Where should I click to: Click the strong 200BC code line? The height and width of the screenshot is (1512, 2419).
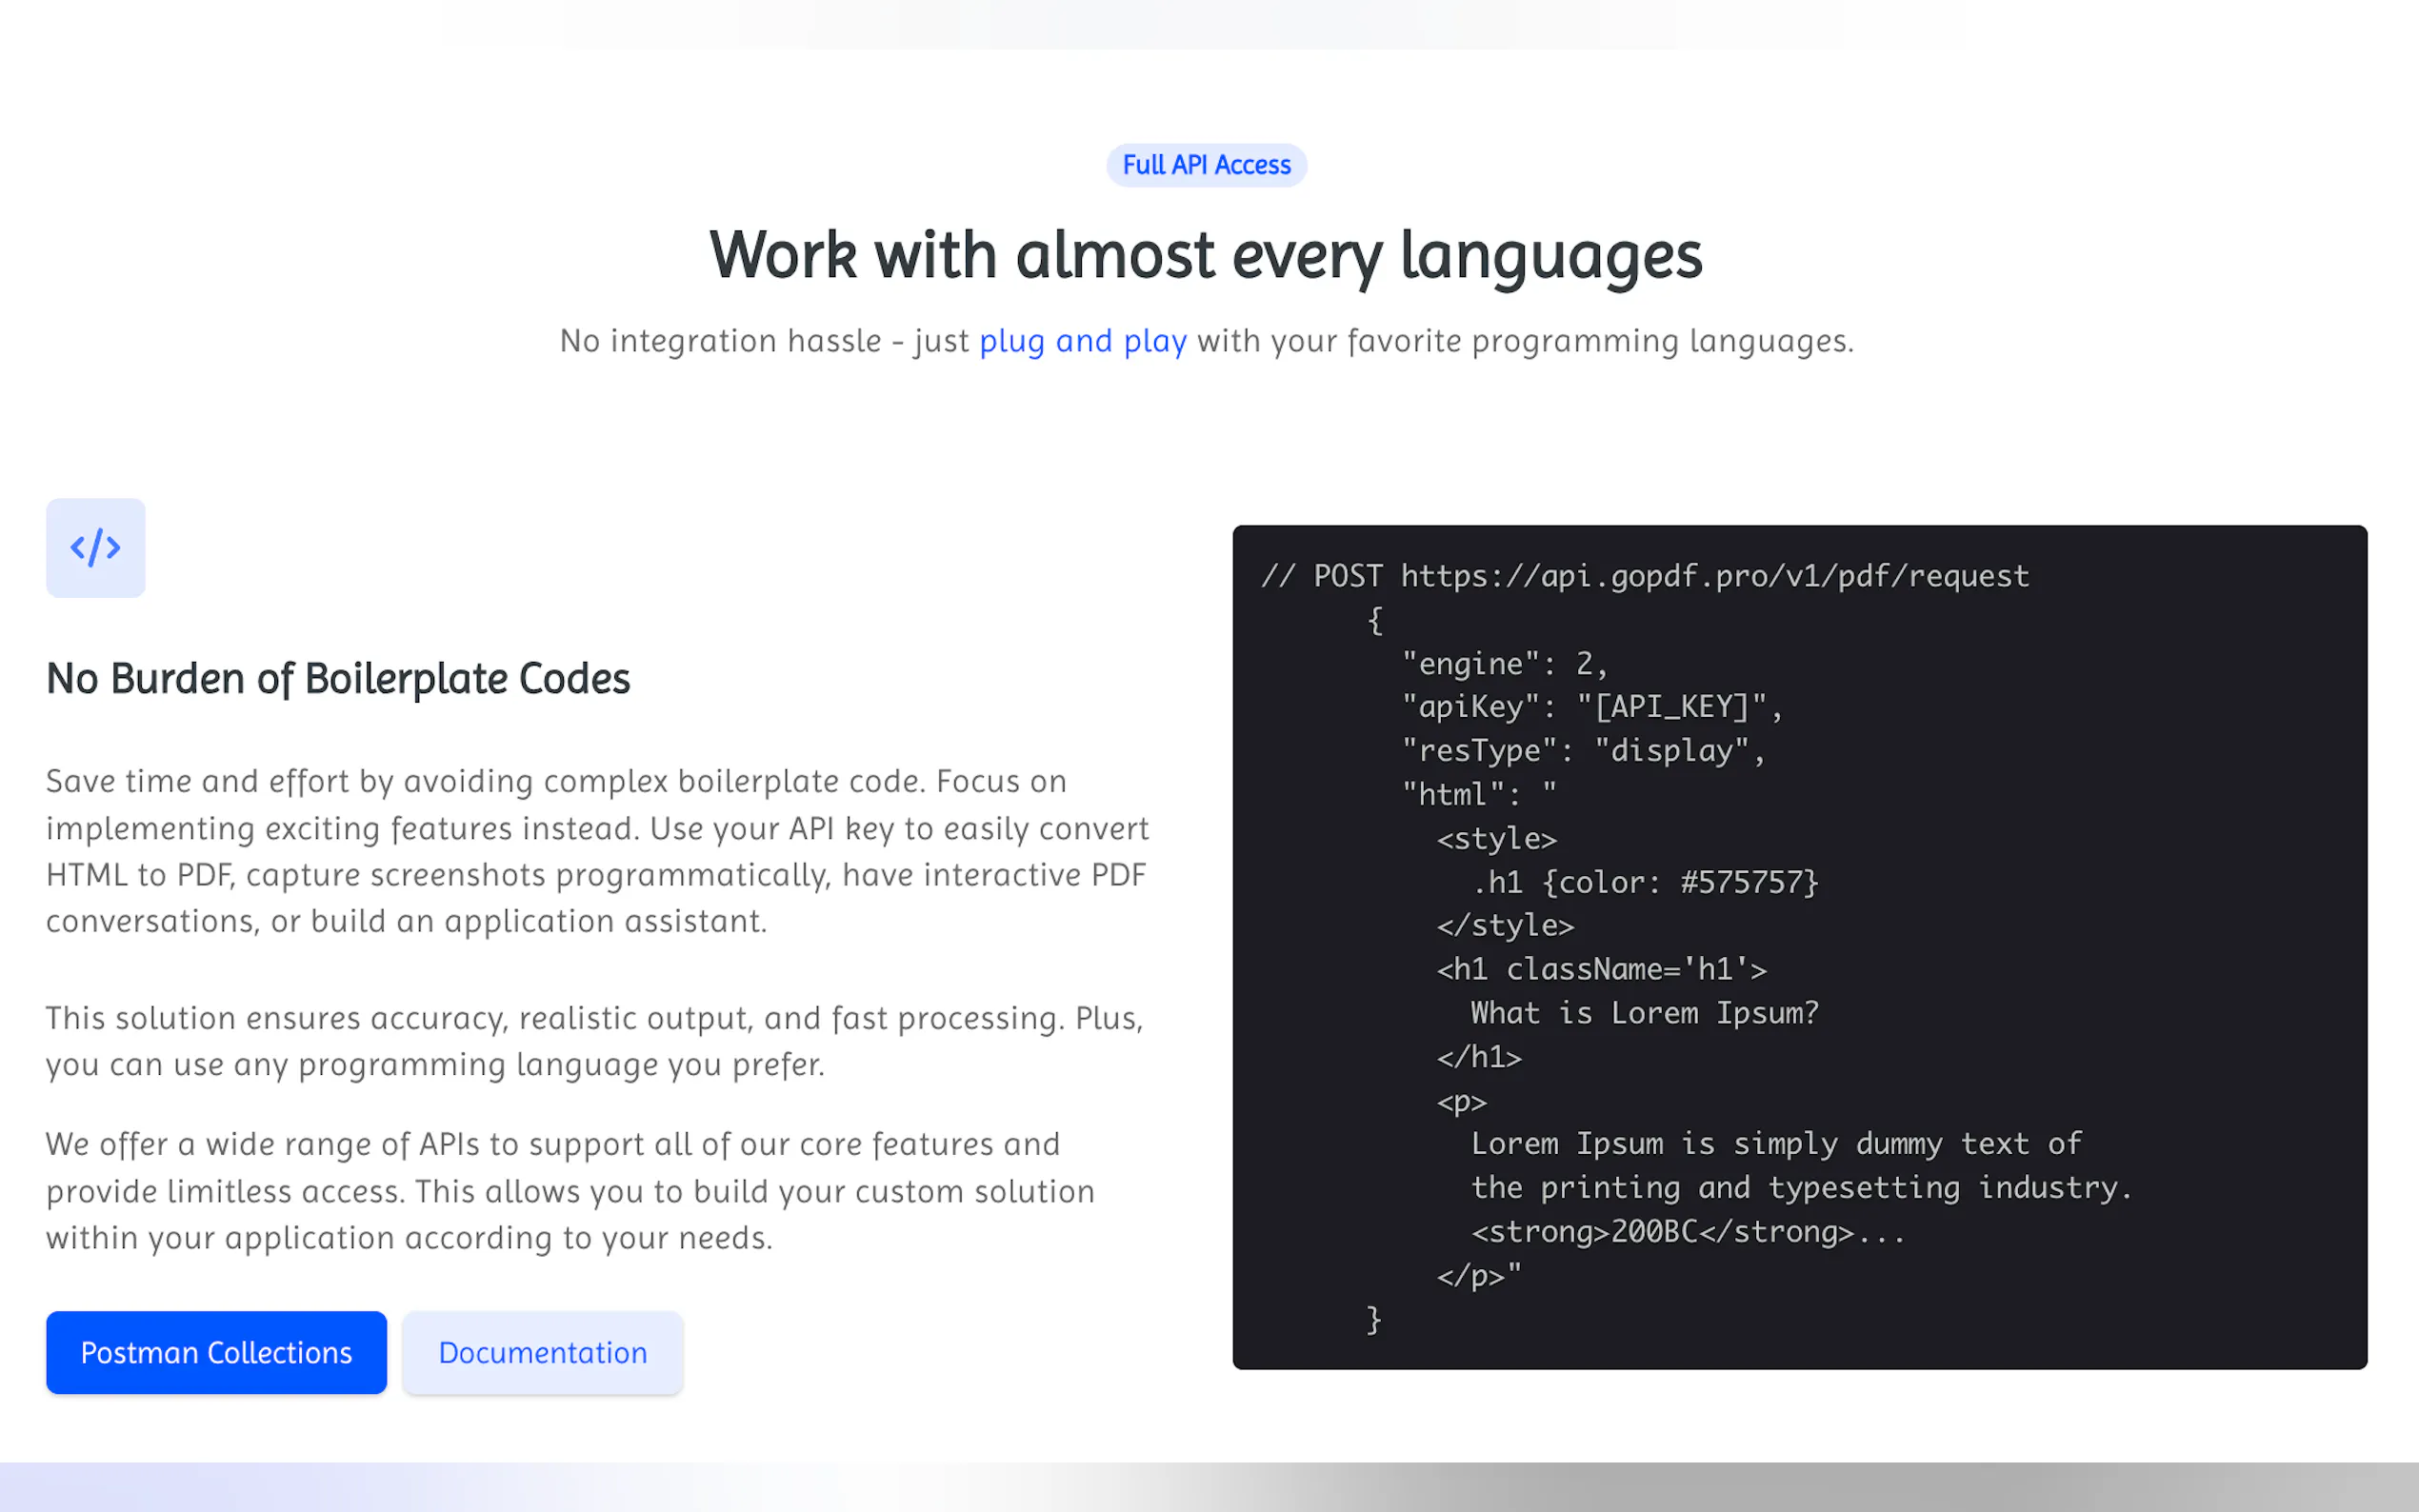point(1688,1232)
